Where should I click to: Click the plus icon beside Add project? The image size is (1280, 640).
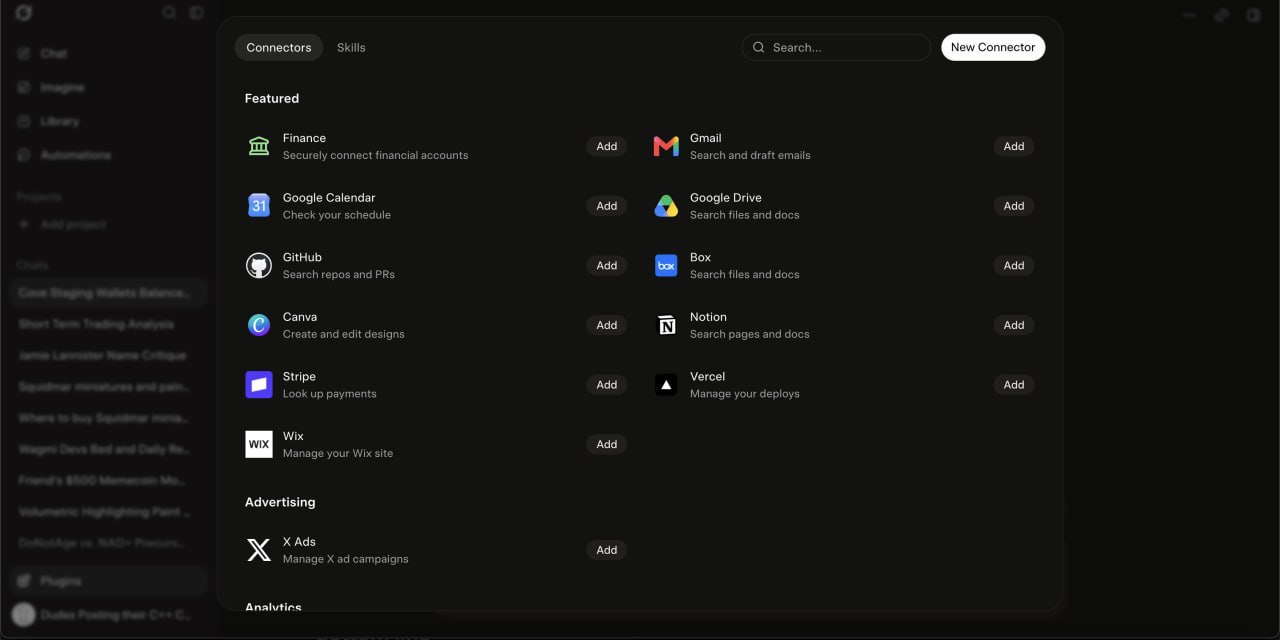point(24,224)
